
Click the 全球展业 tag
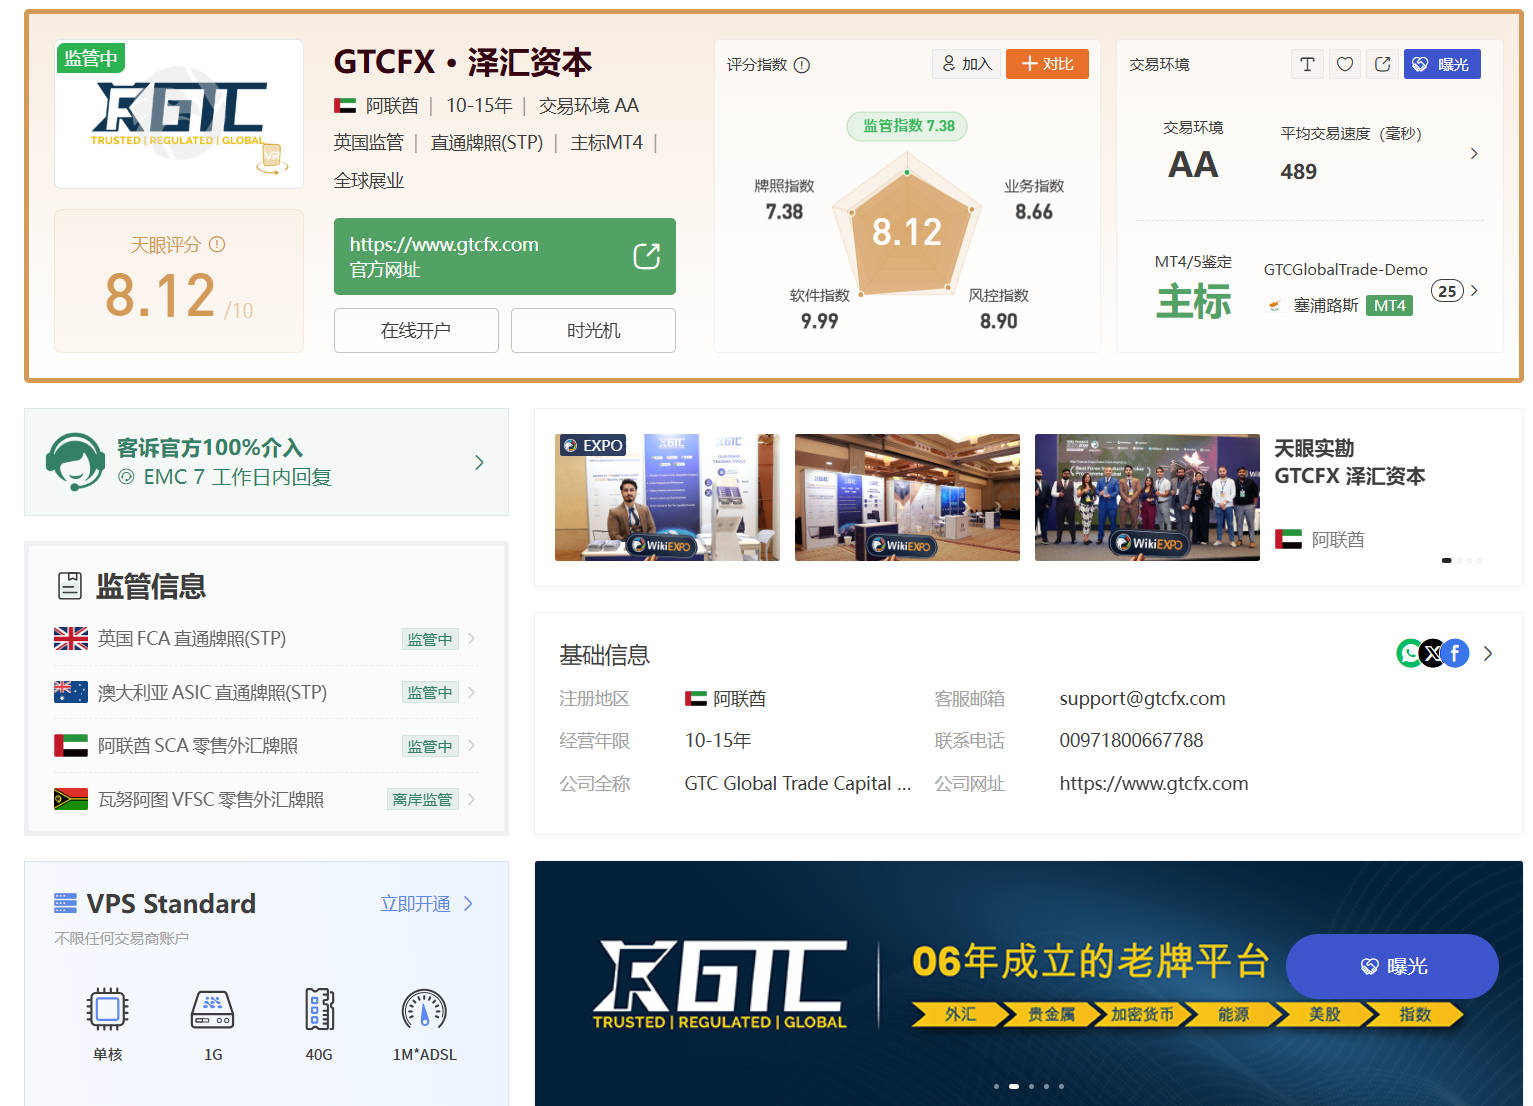point(369,181)
